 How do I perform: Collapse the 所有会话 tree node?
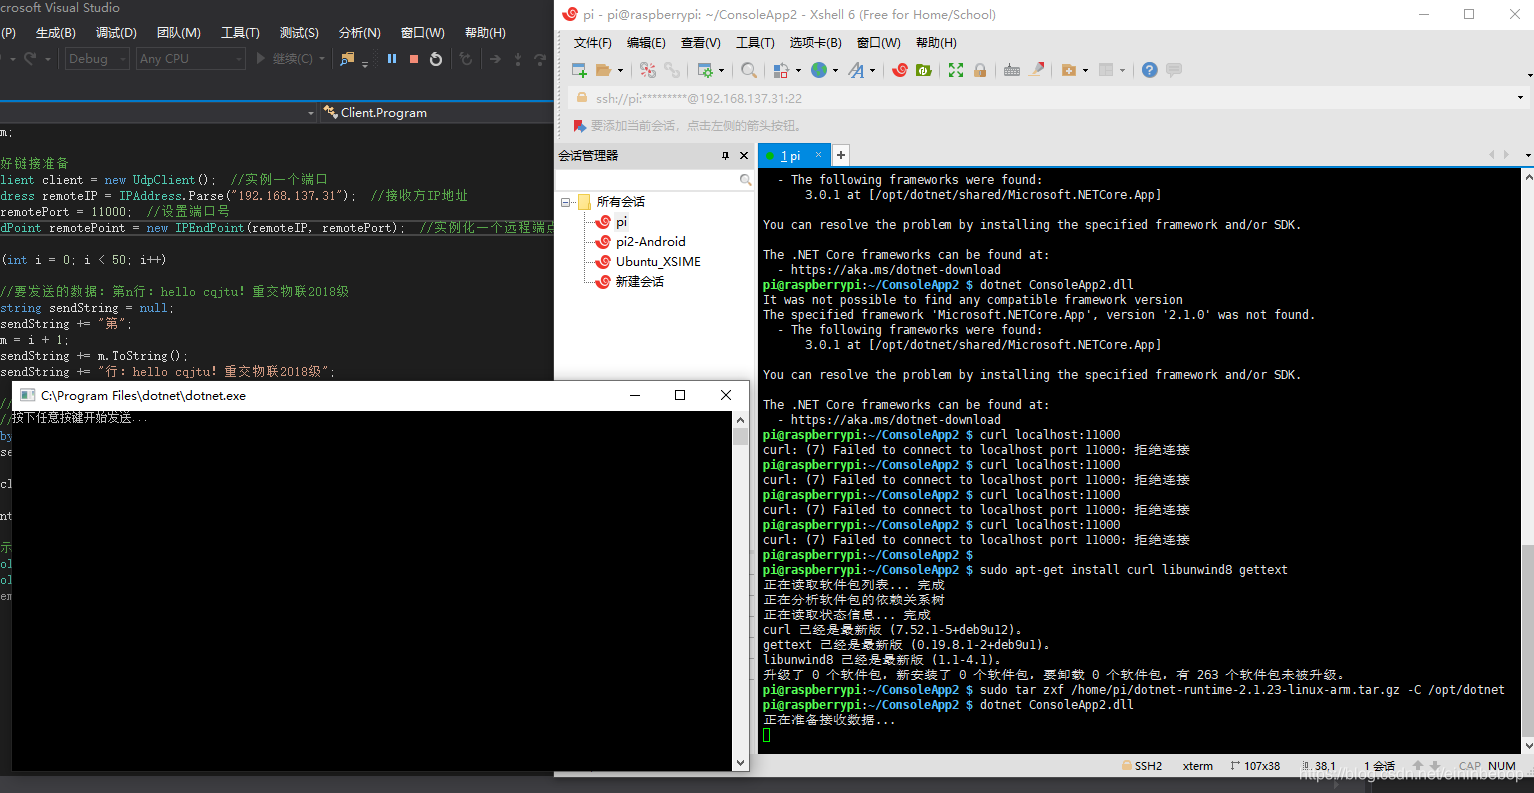pos(566,202)
